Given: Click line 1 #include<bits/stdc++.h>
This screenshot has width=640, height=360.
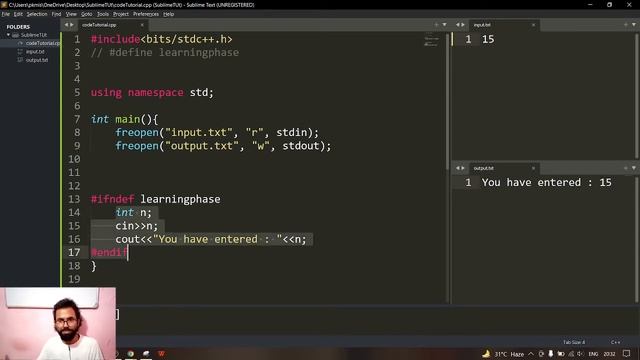Looking at the screenshot, I should click(x=162, y=39).
